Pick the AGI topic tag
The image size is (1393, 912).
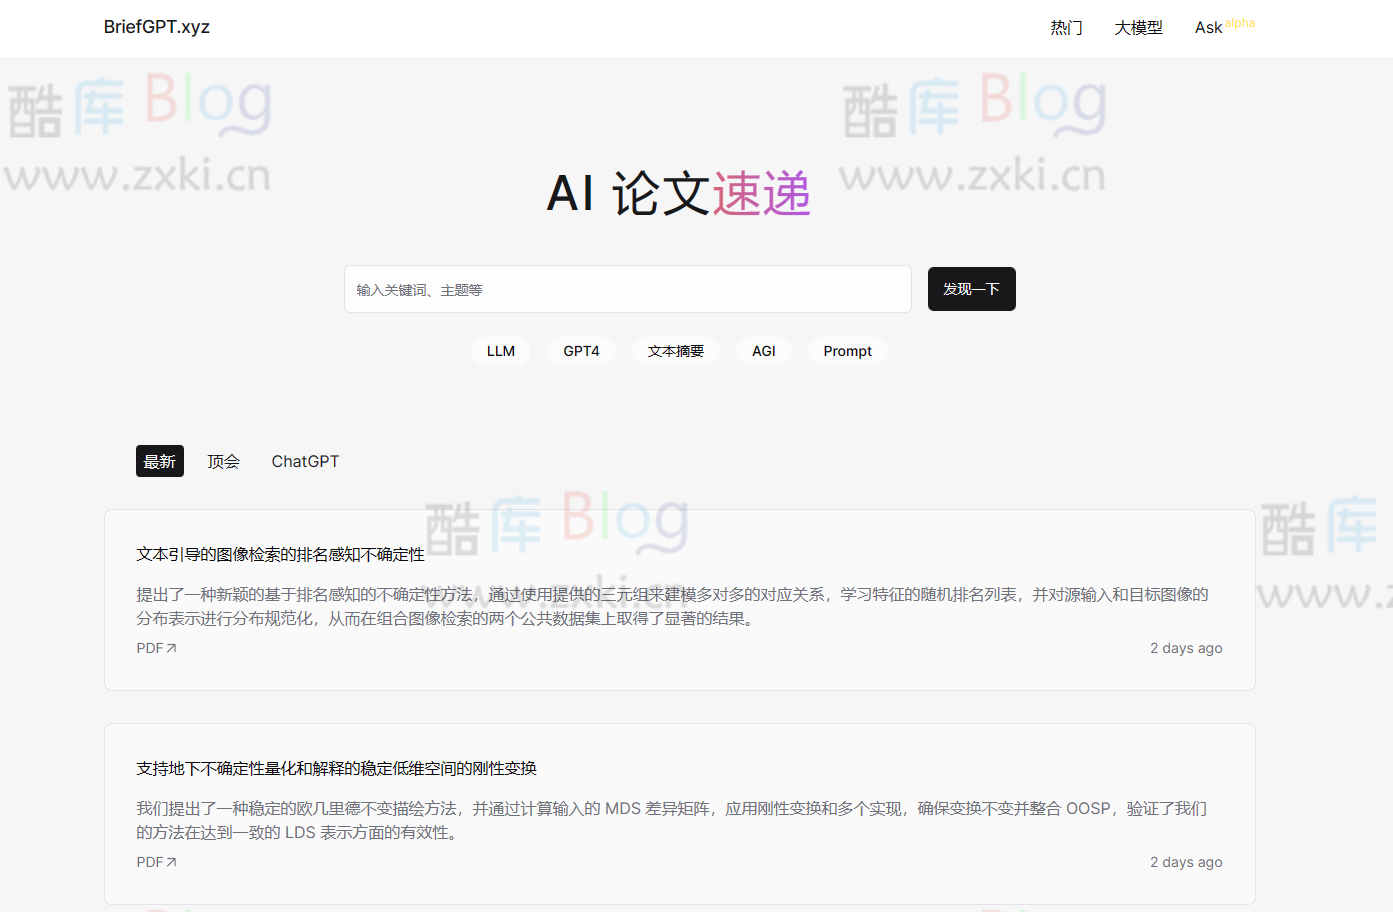(x=763, y=351)
